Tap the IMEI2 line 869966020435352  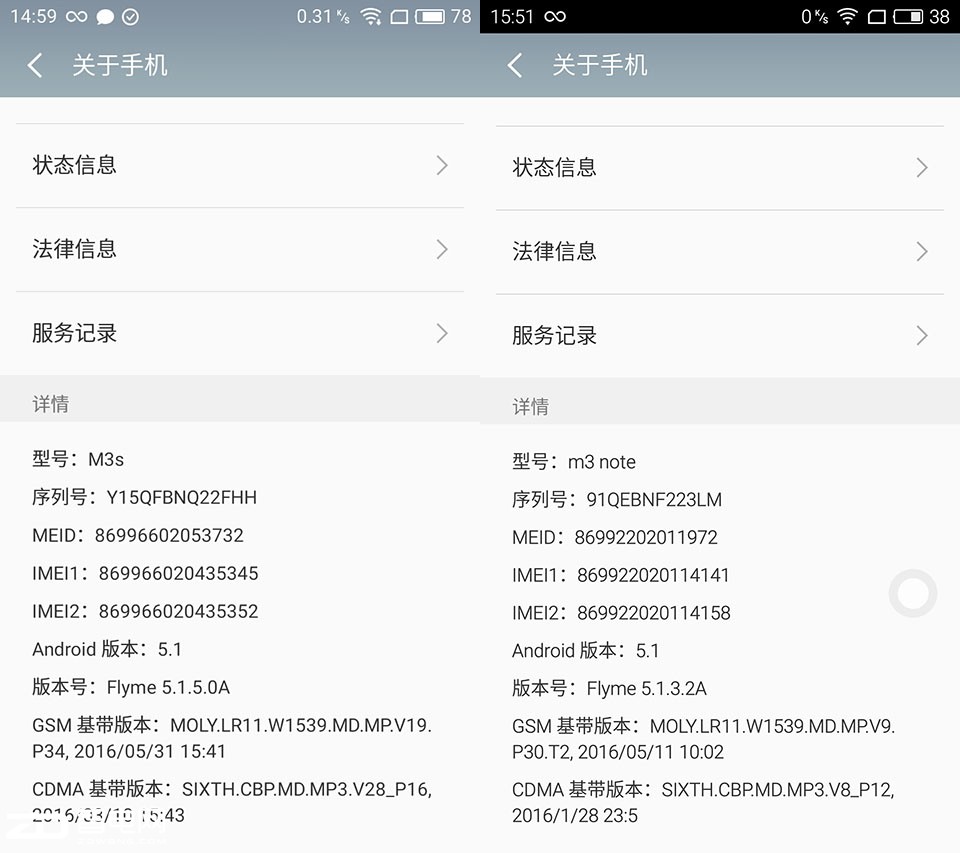coord(145,611)
